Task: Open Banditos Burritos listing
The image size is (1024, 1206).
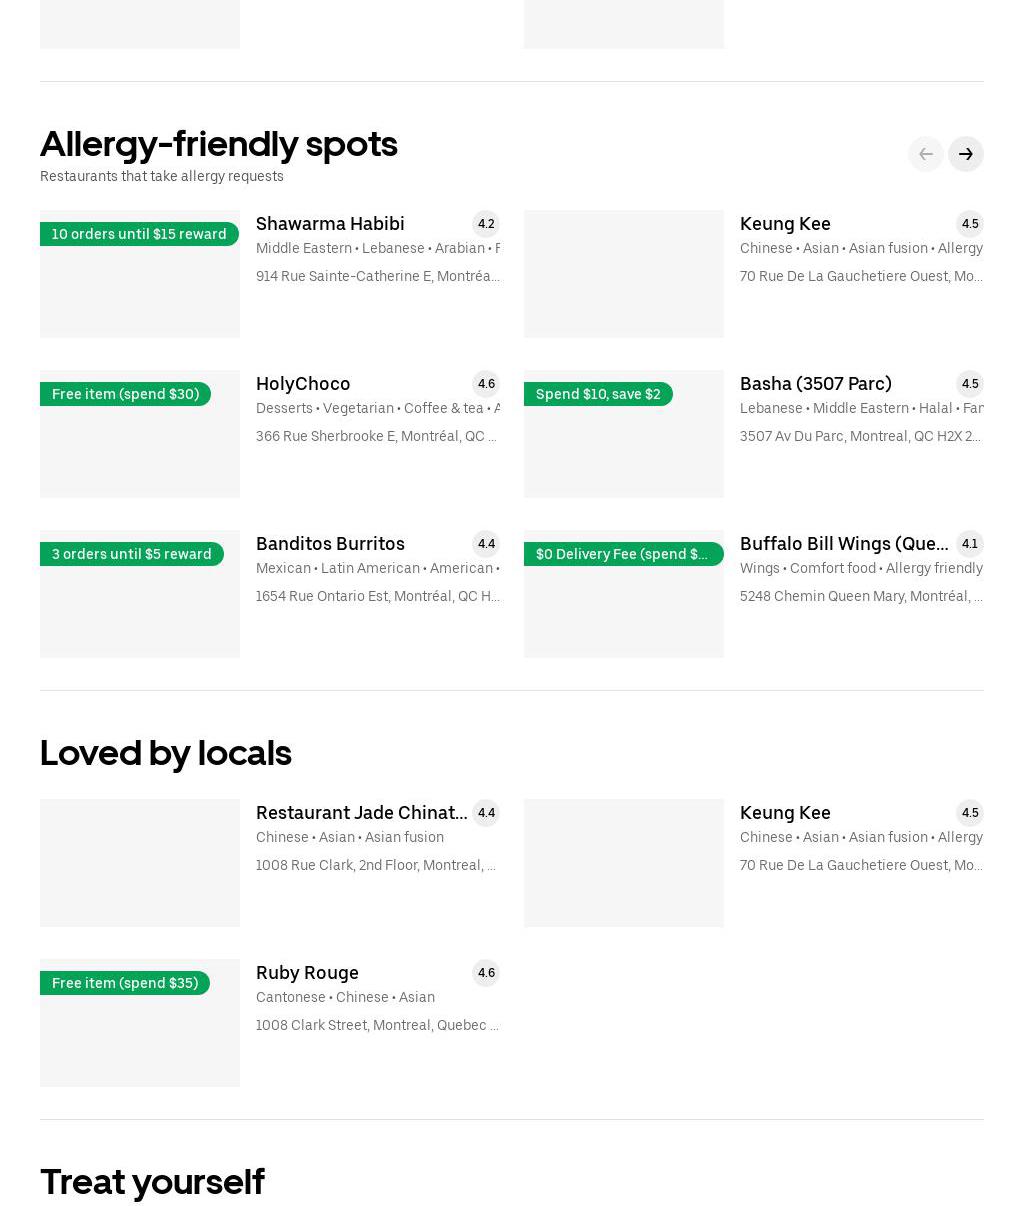Action: point(330,544)
